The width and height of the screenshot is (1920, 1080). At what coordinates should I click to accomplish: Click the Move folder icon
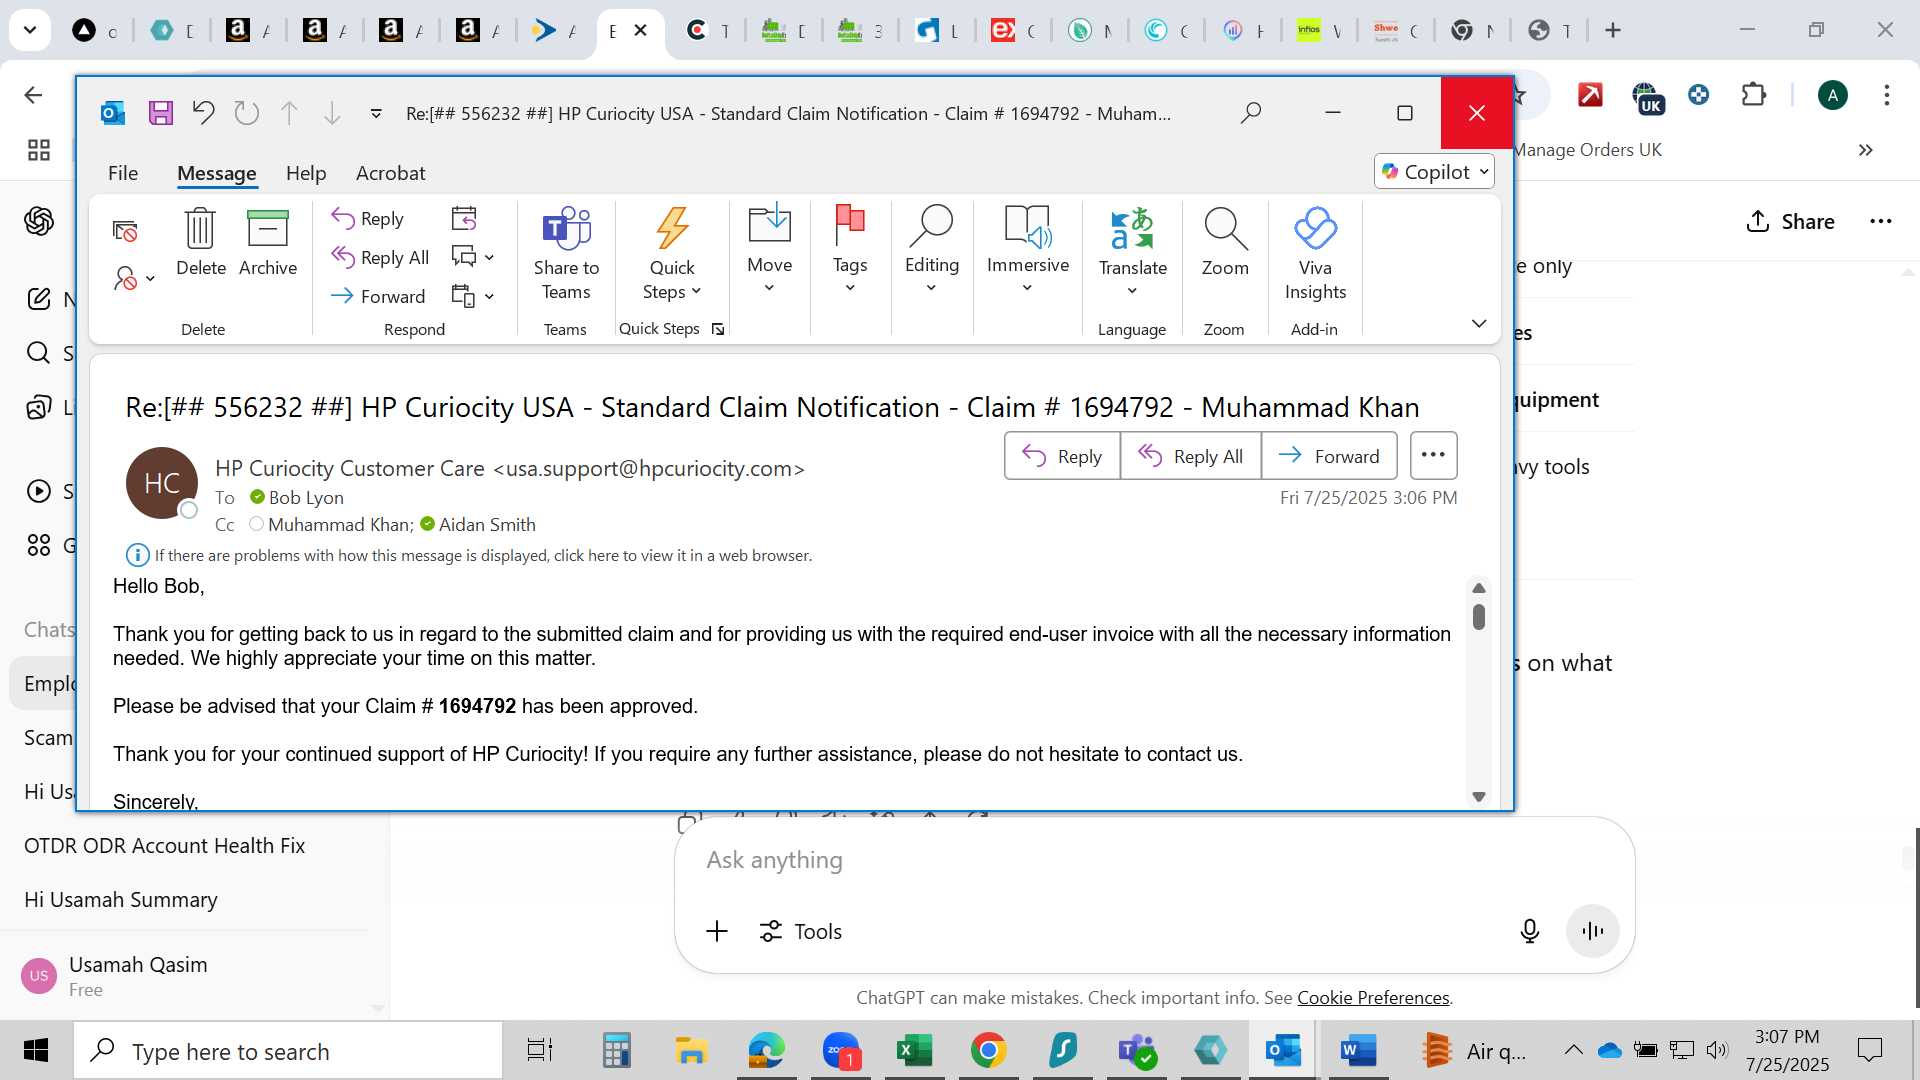pos(769,224)
